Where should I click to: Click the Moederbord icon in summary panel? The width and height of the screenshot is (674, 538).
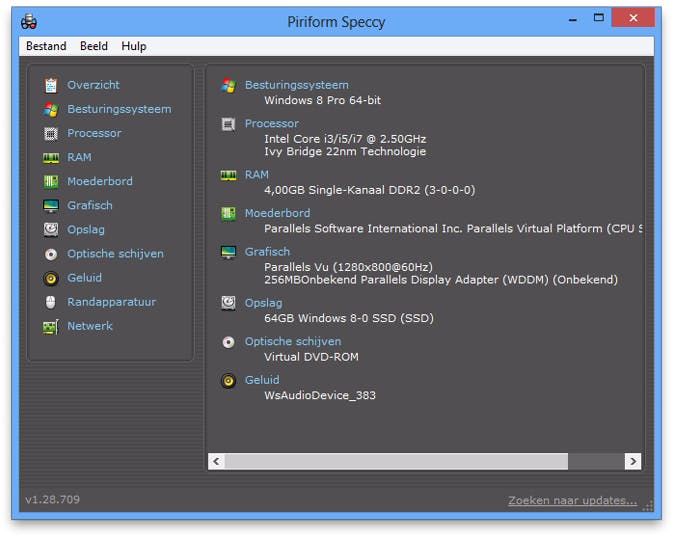pyautogui.click(x=228, y=214)
